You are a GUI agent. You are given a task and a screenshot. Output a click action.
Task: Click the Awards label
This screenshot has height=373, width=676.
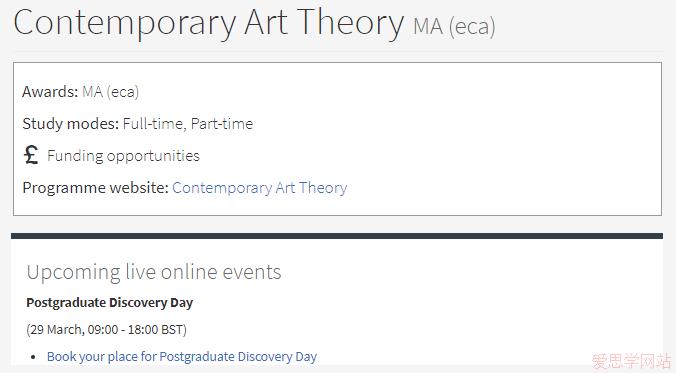pos(50,92)
